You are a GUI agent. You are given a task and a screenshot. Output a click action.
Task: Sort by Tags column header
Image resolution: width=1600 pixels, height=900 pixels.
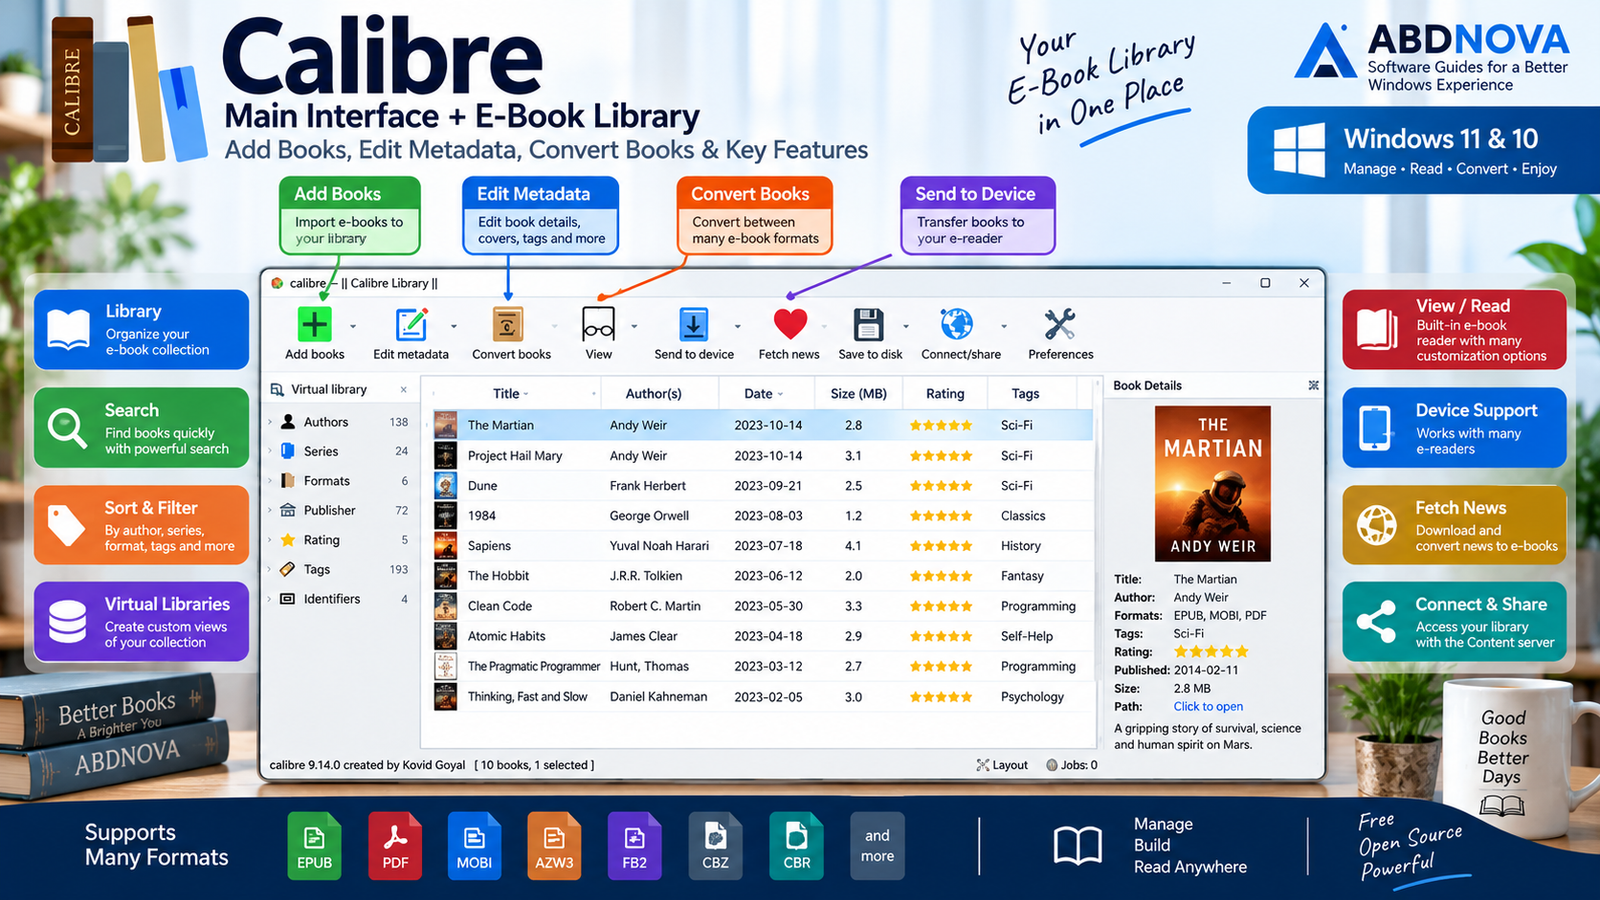1025,394
